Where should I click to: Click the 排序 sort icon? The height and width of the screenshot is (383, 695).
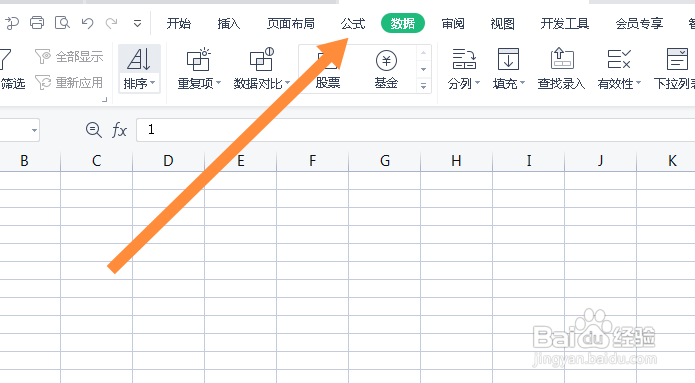point(139,59)
